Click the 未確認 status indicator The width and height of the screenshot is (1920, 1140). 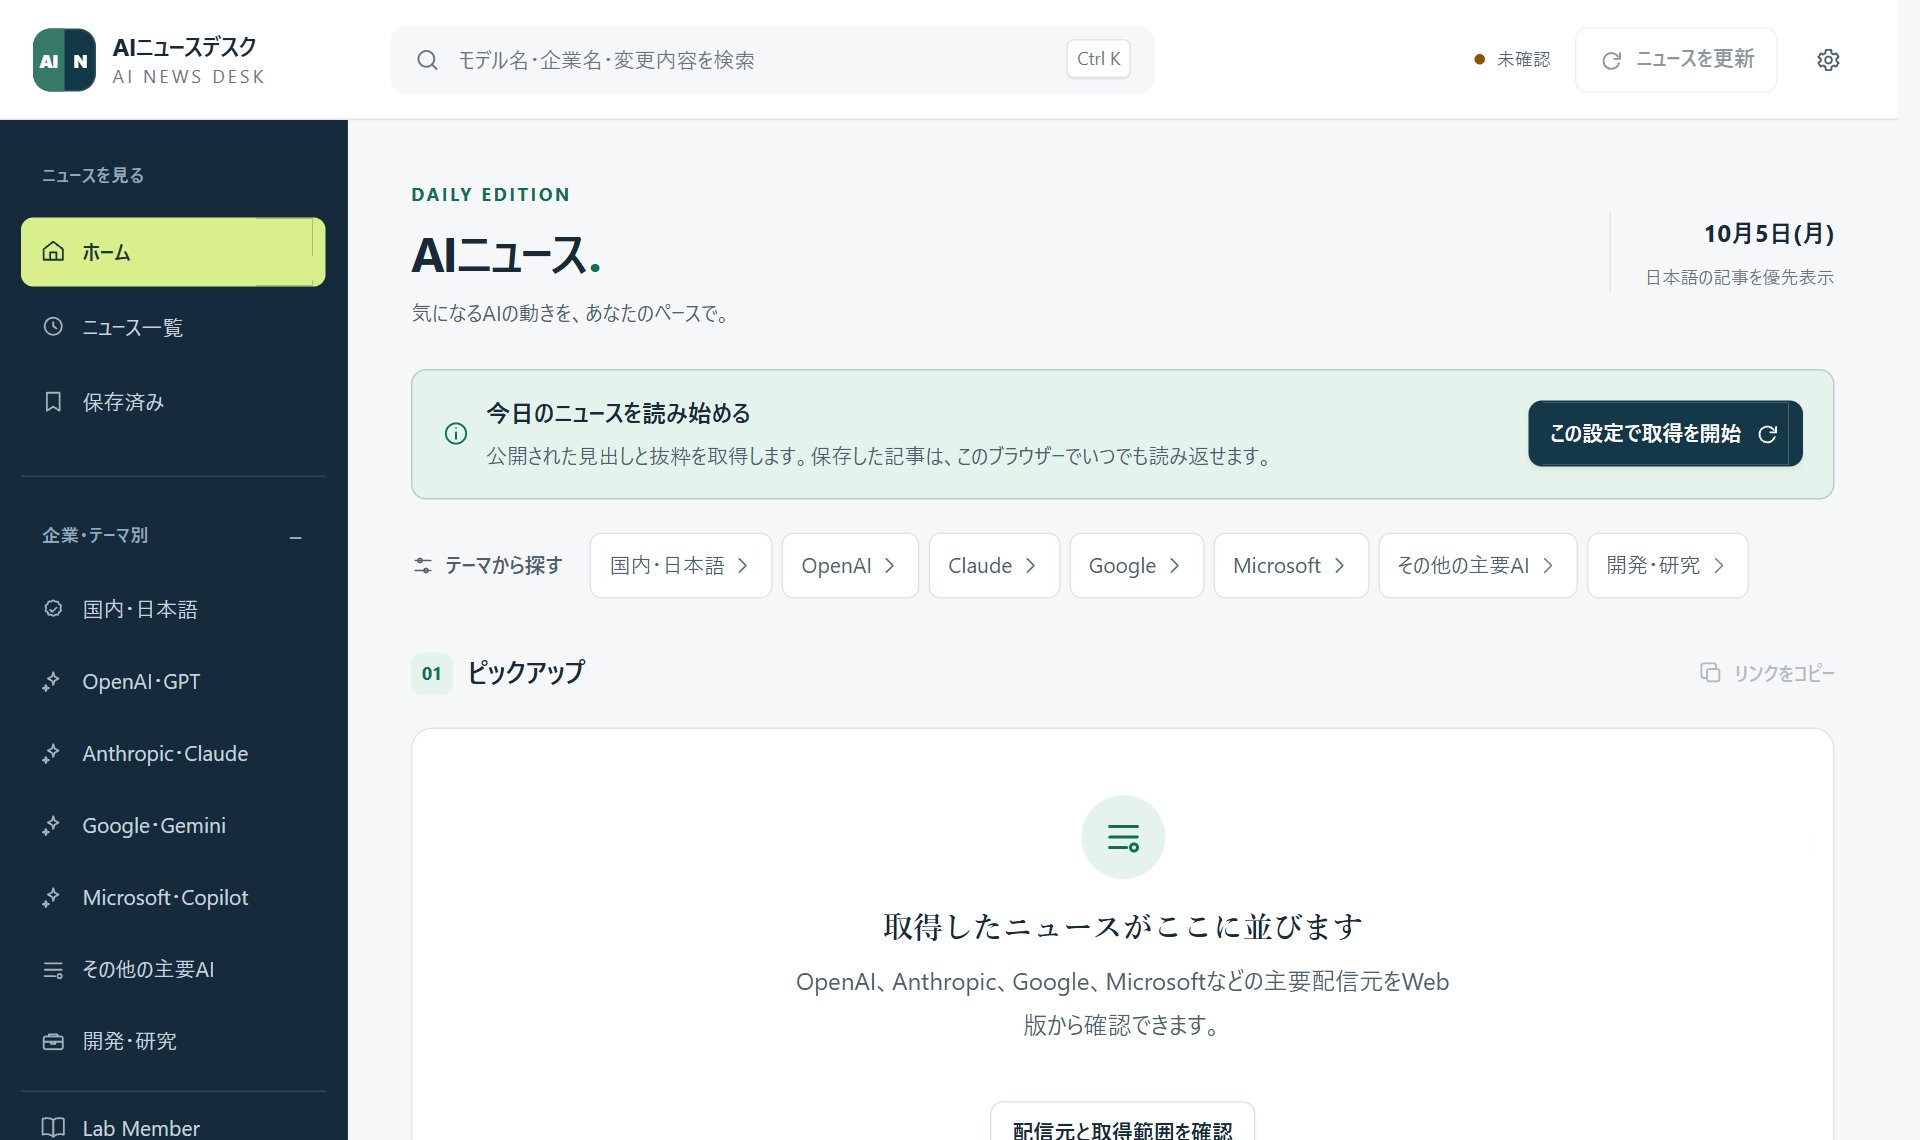(x=1512, y=59)
